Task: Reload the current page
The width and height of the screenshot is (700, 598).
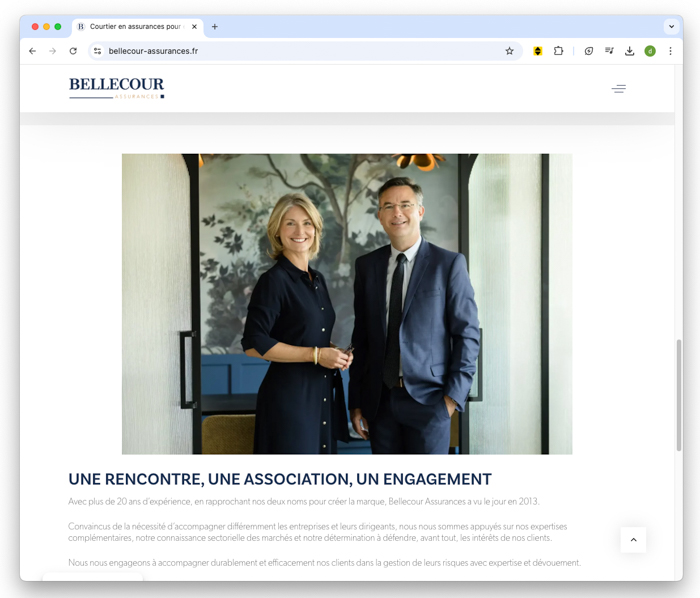Action: [x=73, y=51]
